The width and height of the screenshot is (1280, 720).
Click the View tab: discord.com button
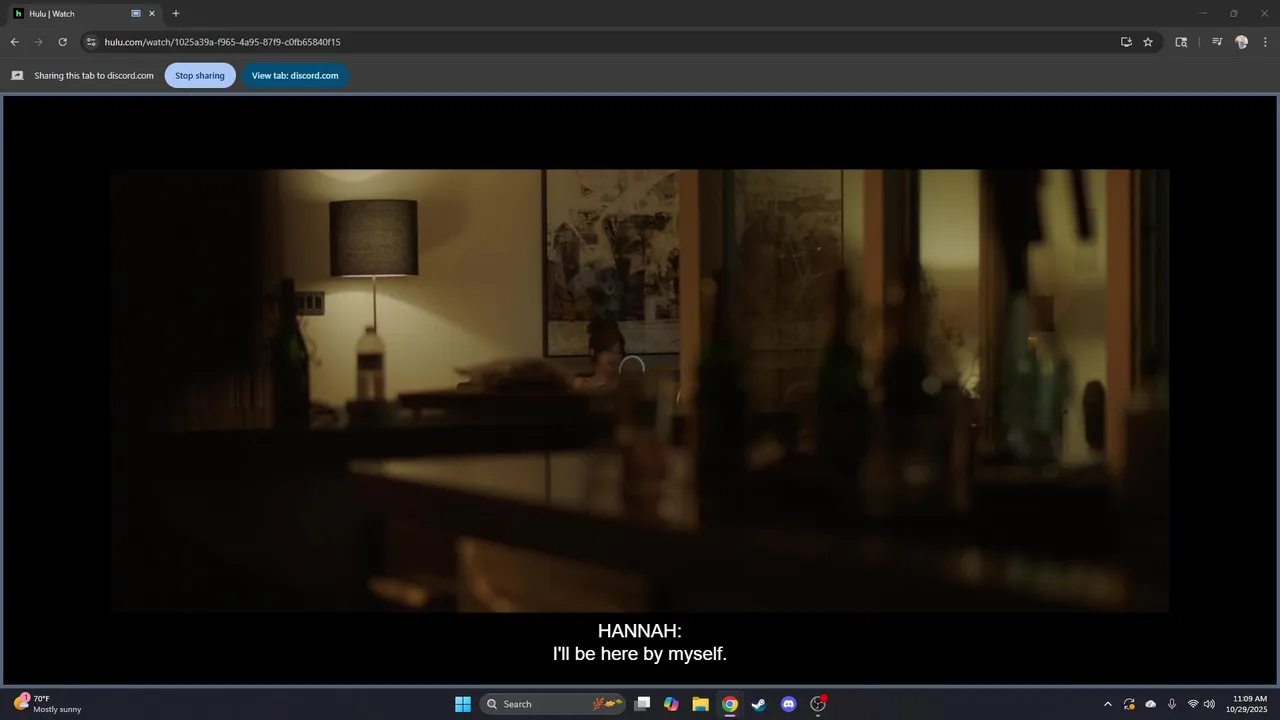pyautogui.click(x=295, y=75)
